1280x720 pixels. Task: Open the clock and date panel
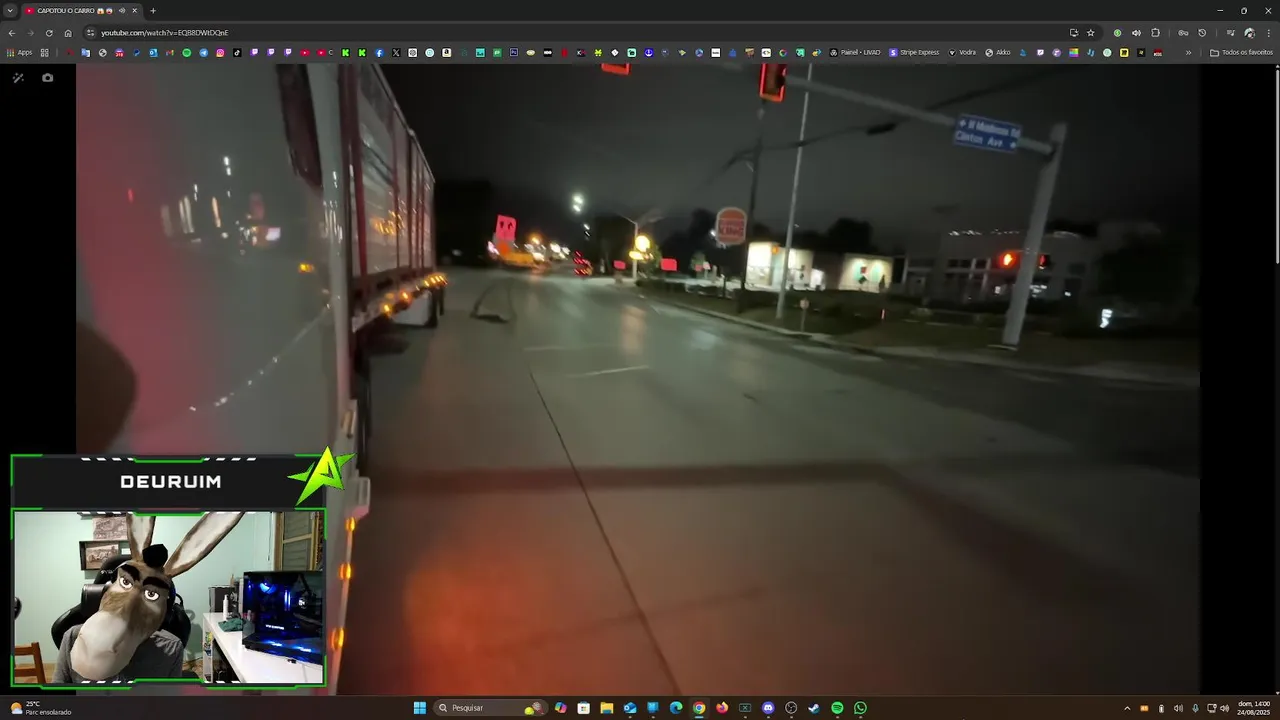(x=1254, y=708)
